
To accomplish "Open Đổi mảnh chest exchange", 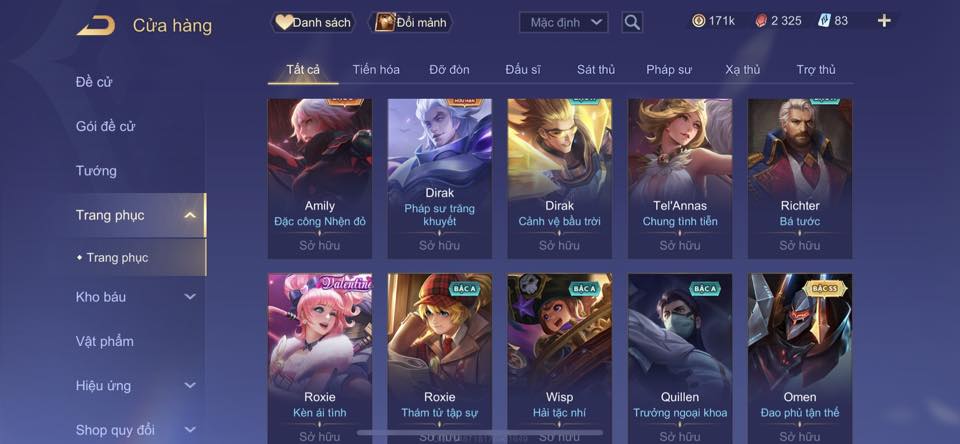I will pos(411,23).
